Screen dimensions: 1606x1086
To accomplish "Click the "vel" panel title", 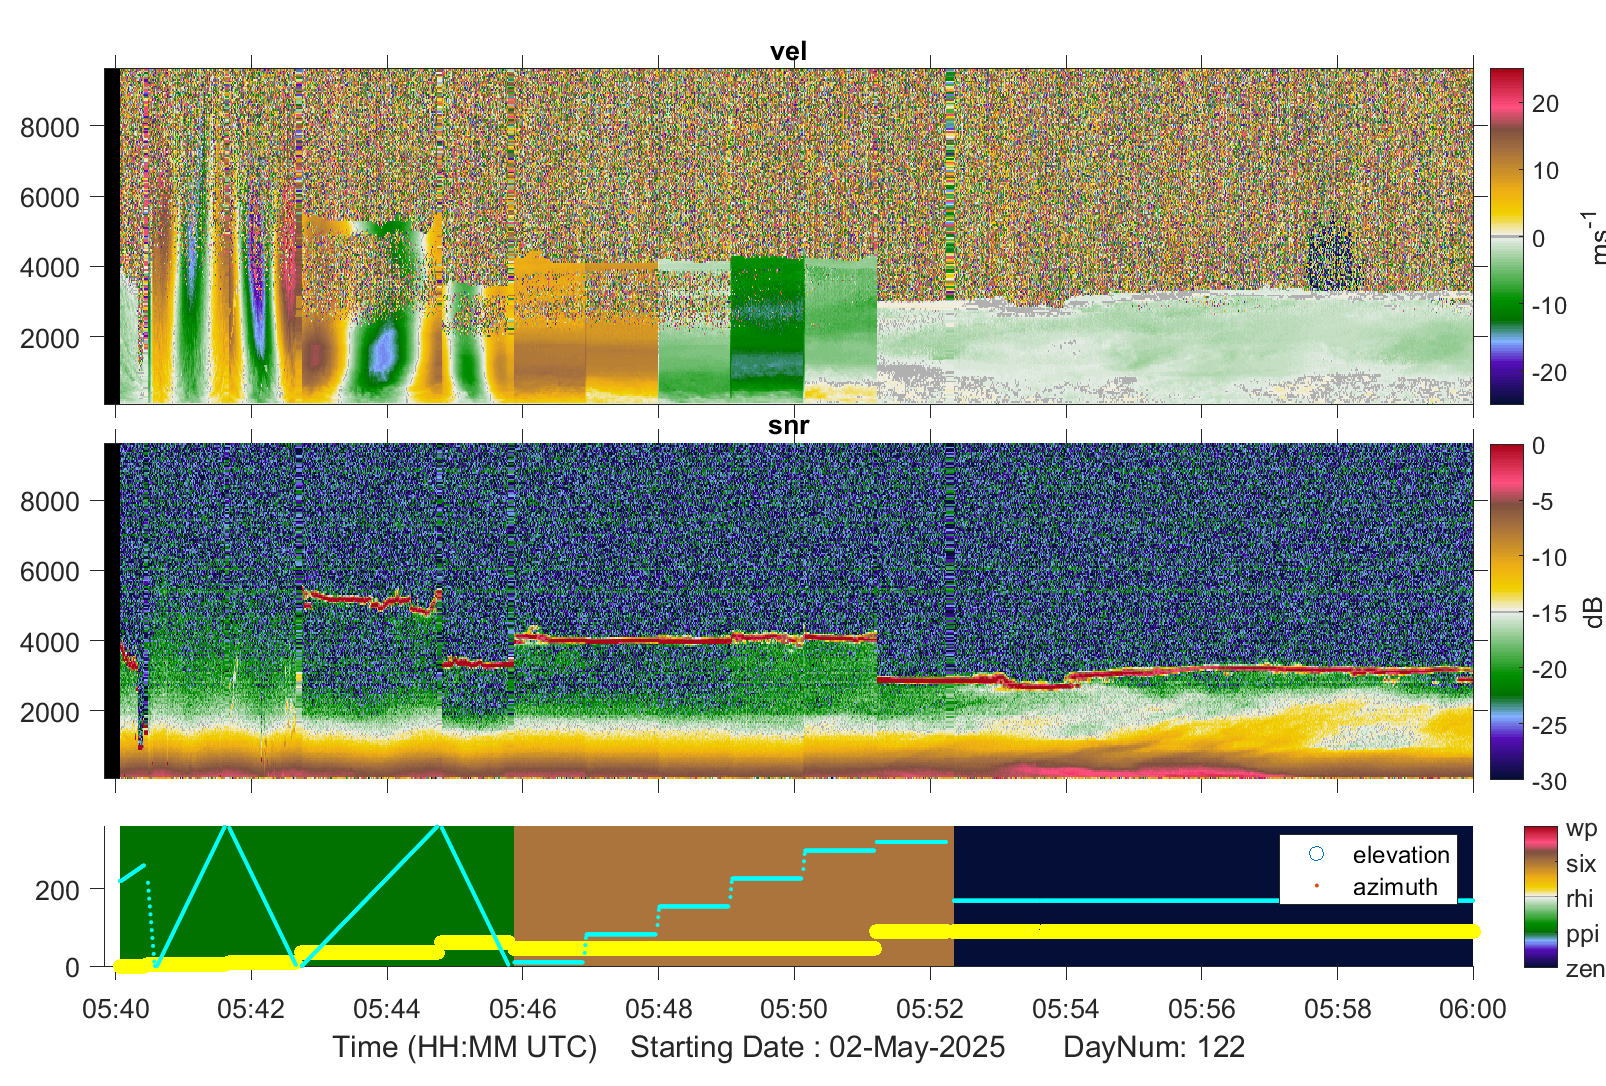I will 788,52.
